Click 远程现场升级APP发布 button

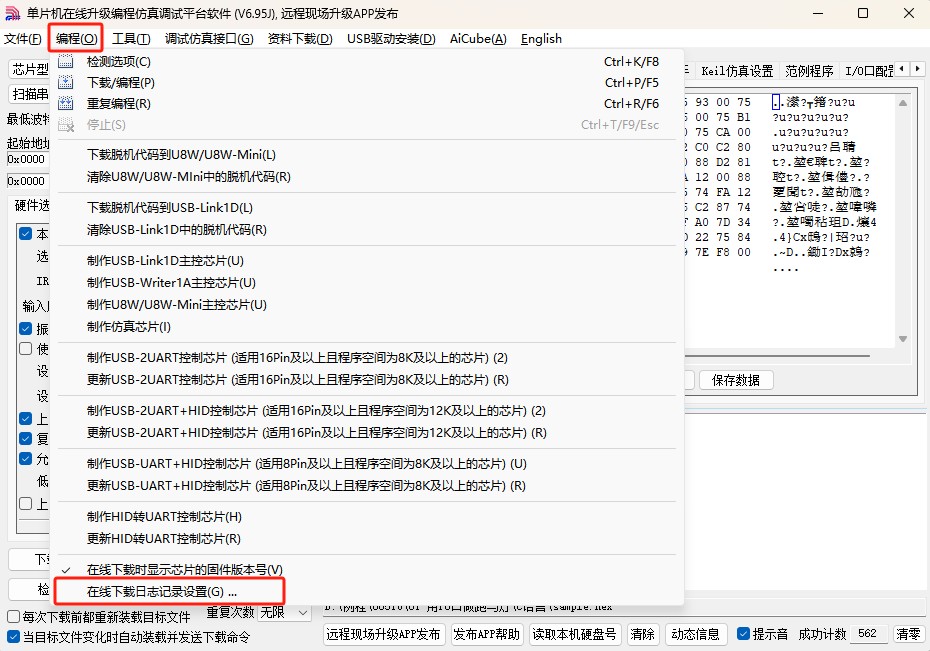tap(383, 634)
